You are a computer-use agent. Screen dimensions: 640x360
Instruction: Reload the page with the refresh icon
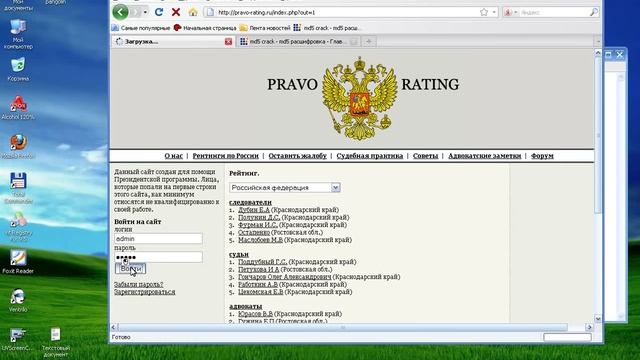point(159,12)
